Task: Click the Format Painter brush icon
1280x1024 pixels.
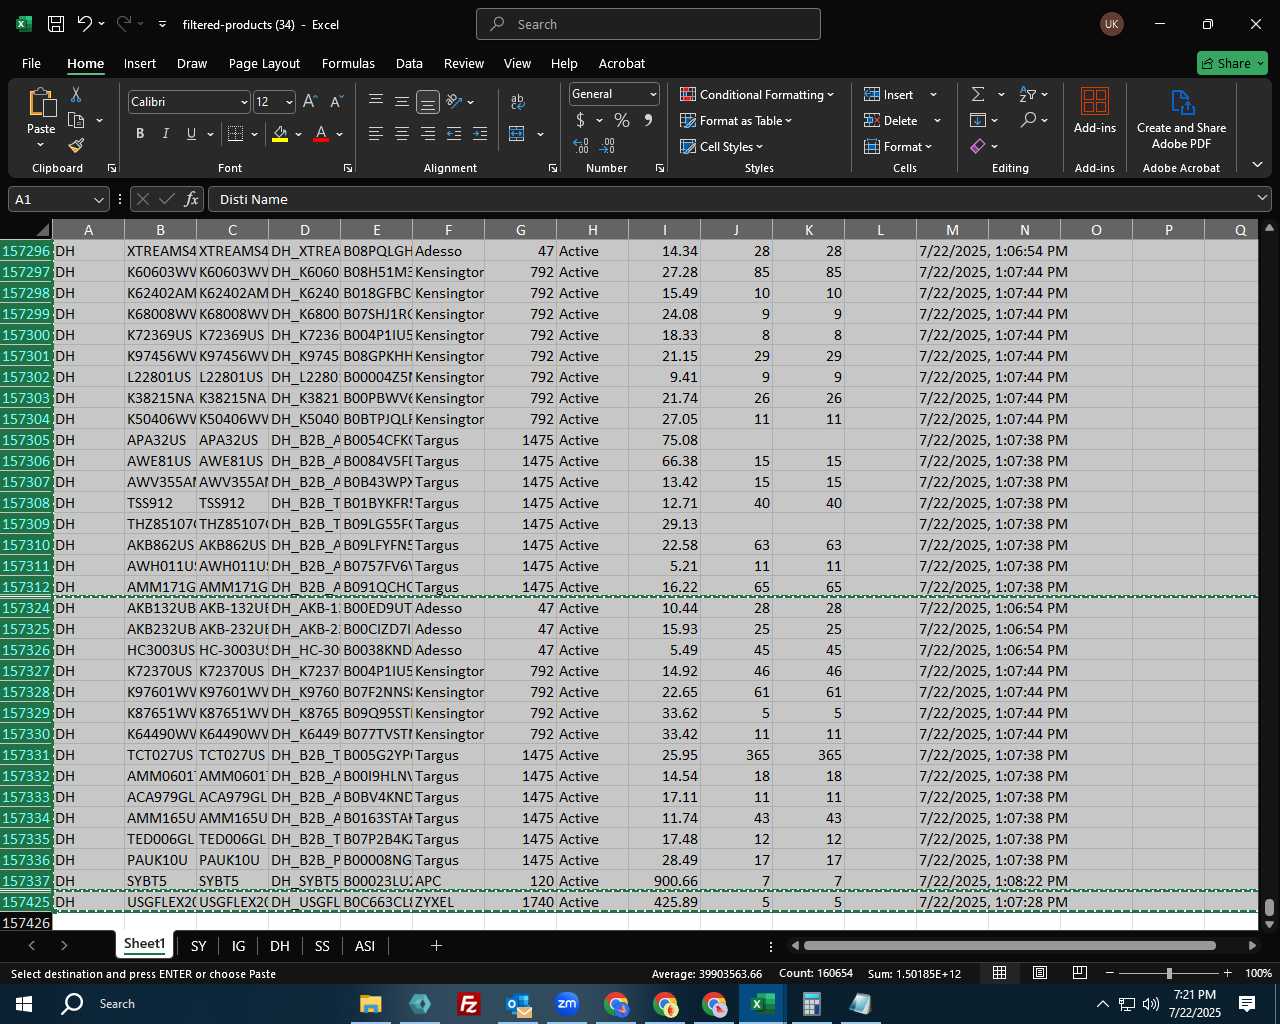Action: point(76,146)
